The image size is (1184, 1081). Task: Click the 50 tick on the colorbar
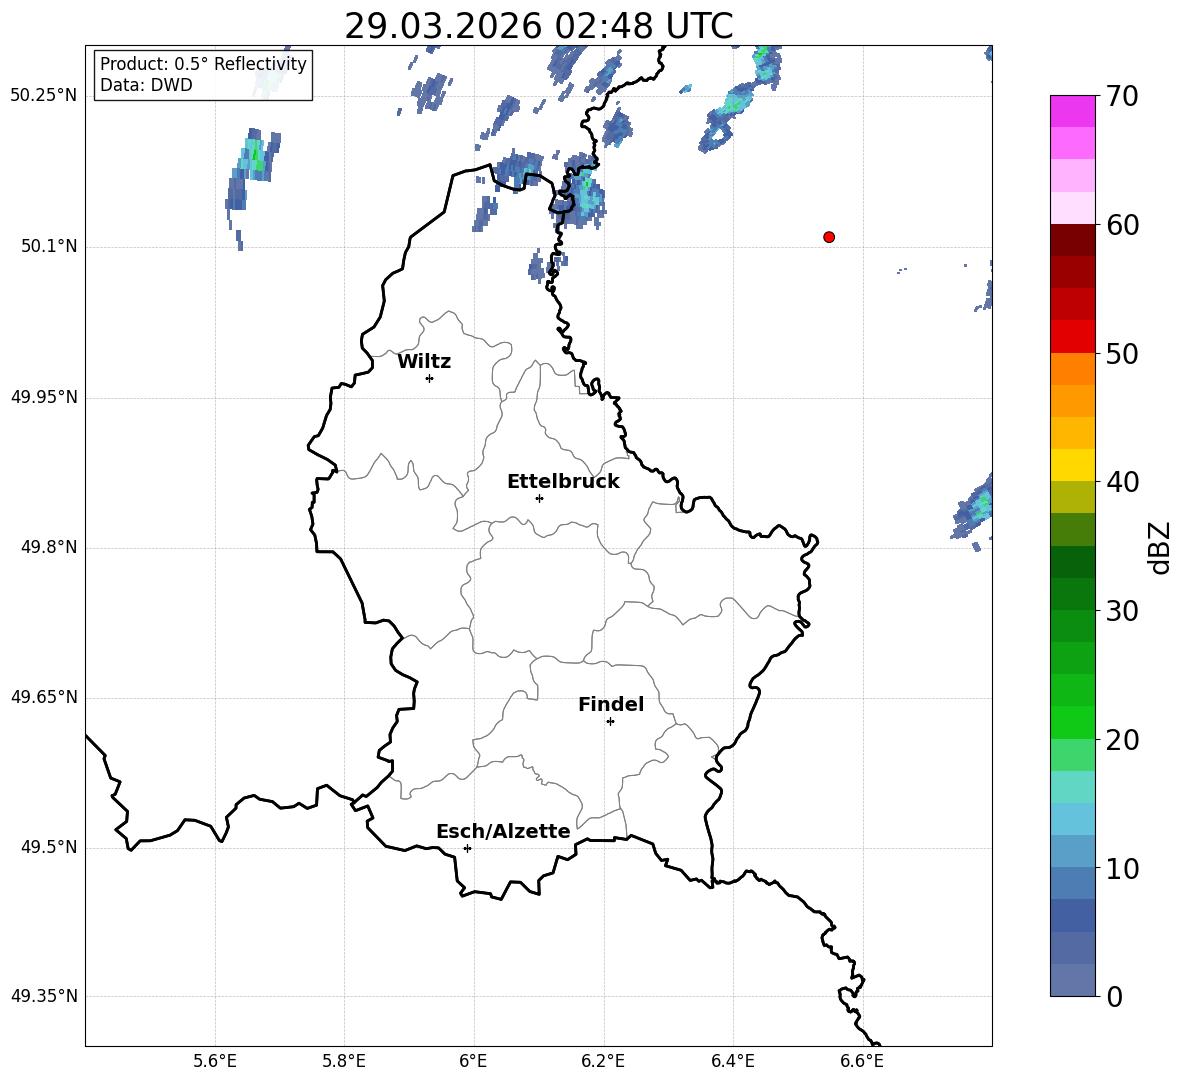click(1121, 353)
